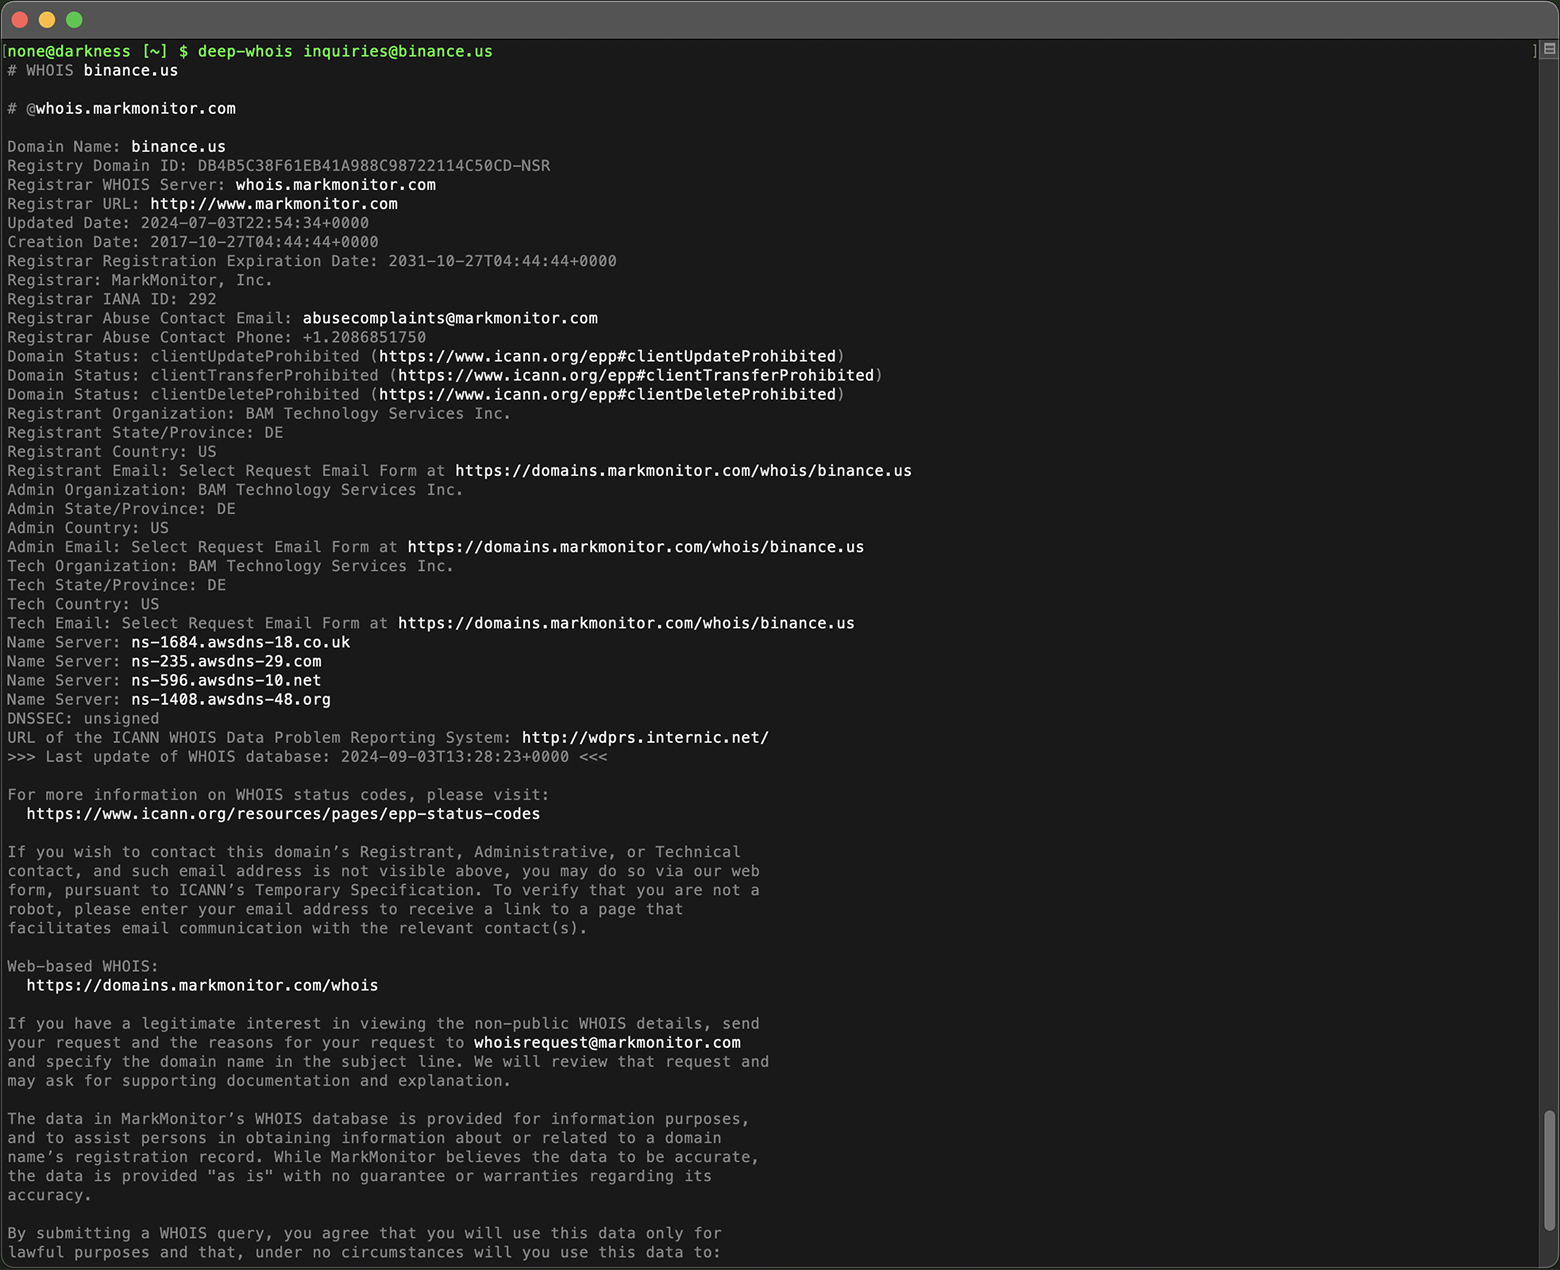
Task: Click the inquiries@binance.us argument in the command
Action: [x=396, y=51]
